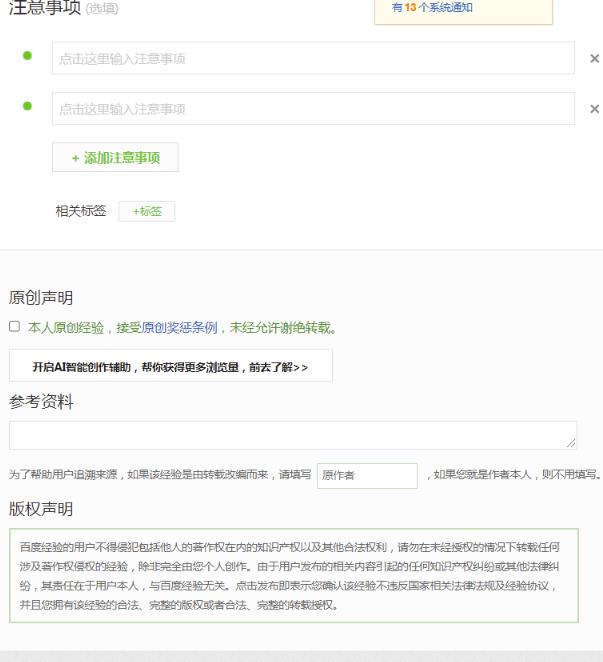The width and height of the screenshot is (603, 662).
Task: Remove the second 注意事项 row with ×
Action: click(595, 109)
